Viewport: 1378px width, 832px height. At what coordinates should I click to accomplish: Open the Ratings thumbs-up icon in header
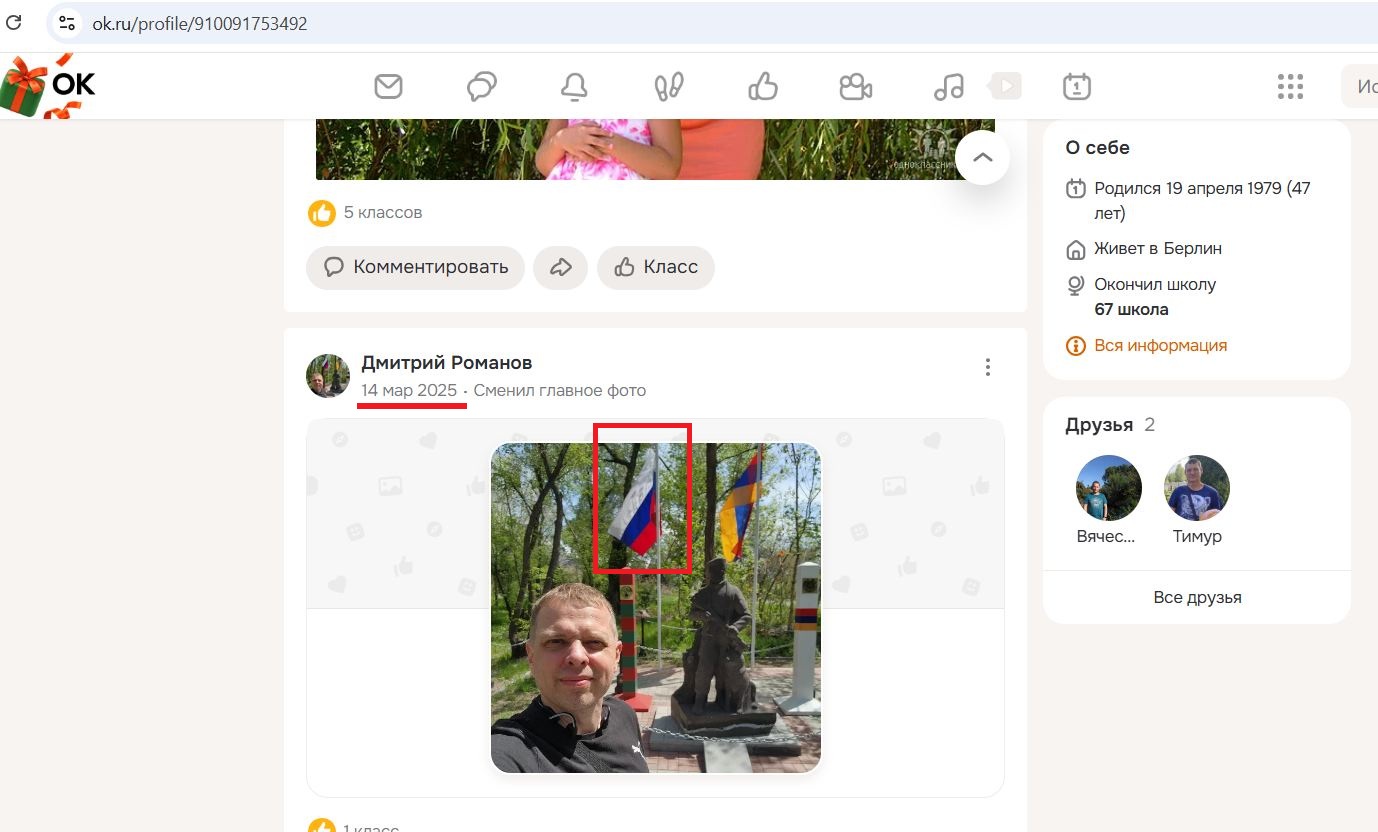(x=763, y=87)
